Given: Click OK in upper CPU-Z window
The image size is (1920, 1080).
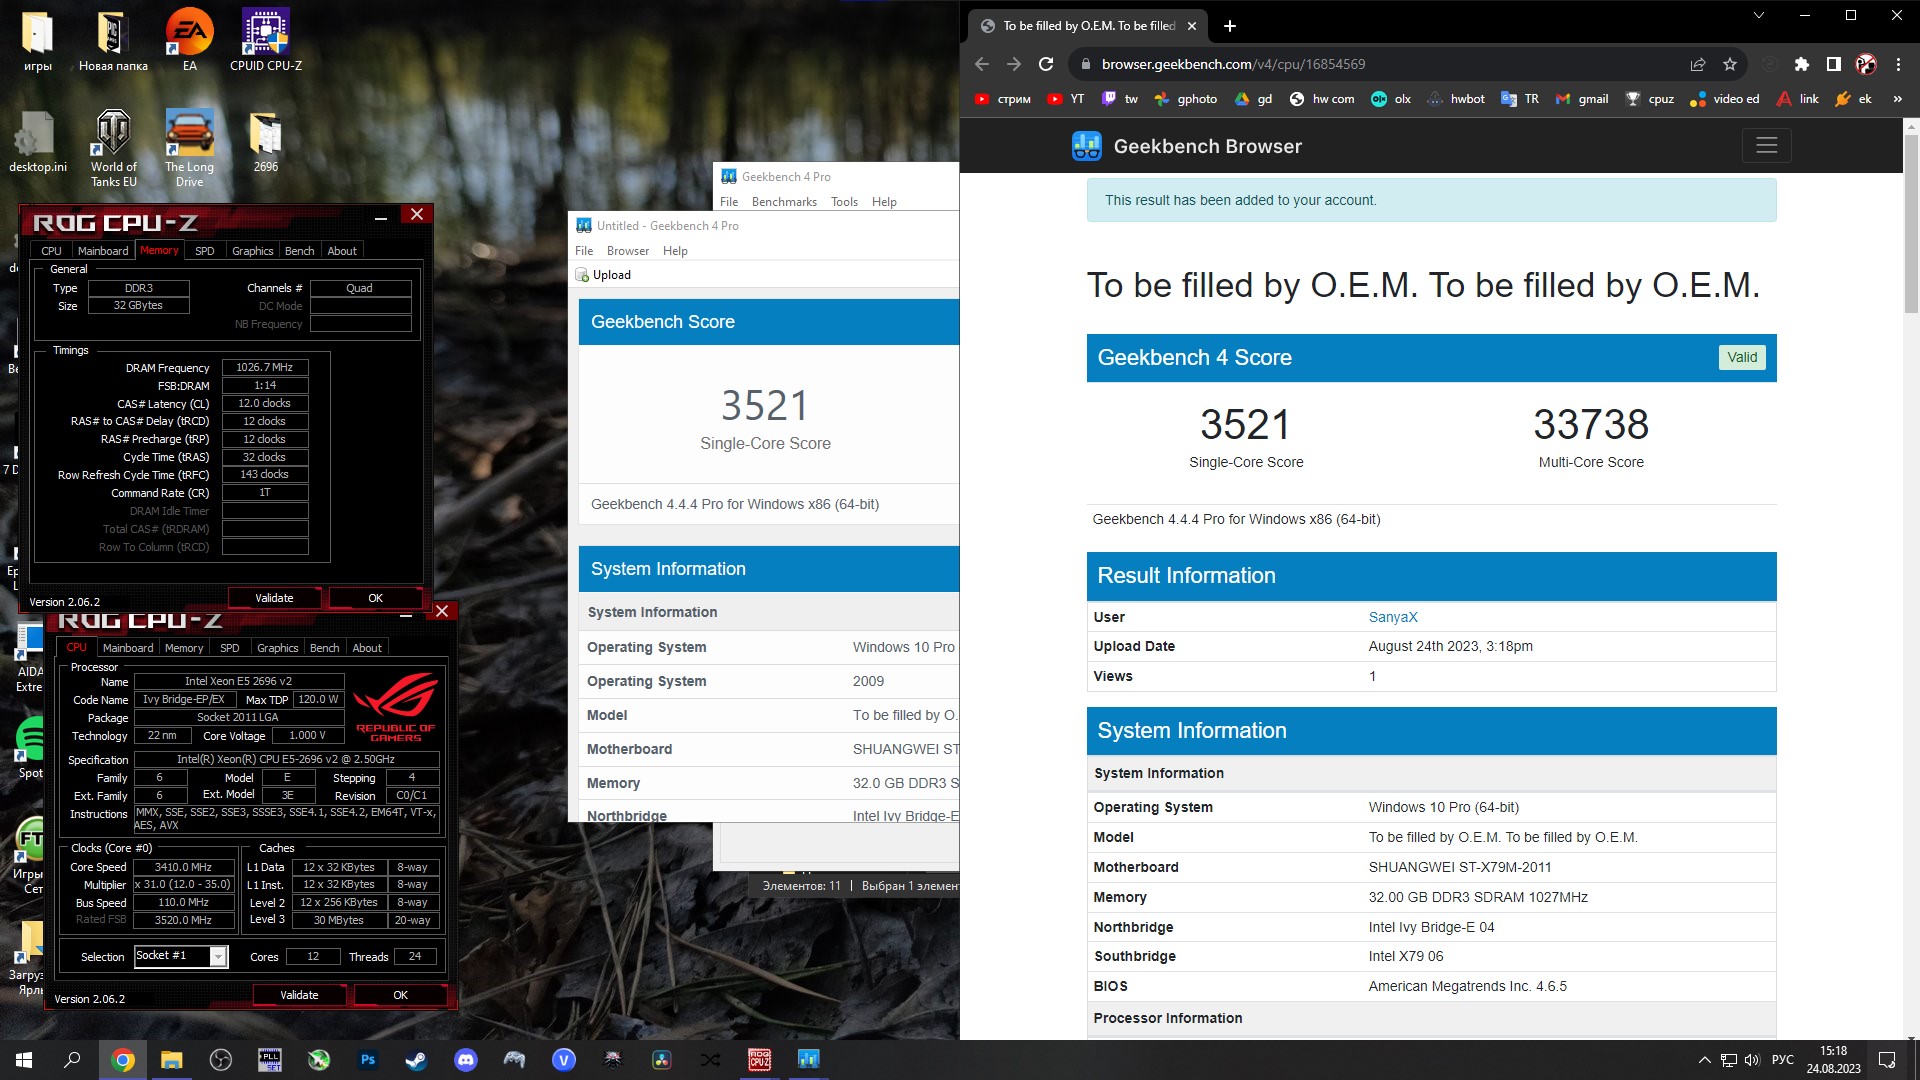Looking at the screenshot, I should click(375, 598).
